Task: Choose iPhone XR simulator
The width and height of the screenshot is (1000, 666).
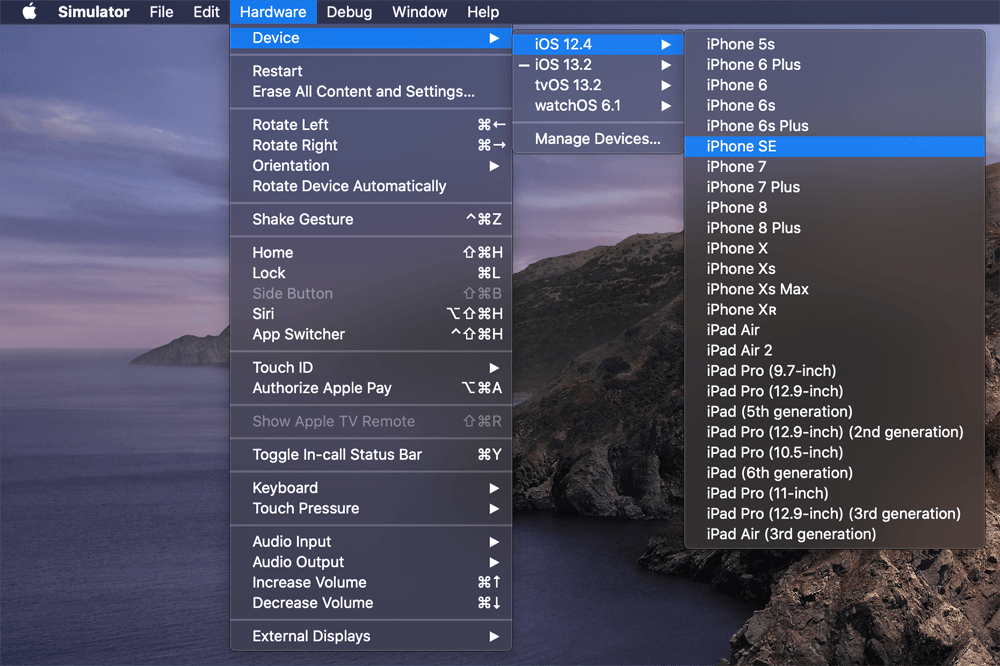Action: pyautogui.click(x=835, y=309)
